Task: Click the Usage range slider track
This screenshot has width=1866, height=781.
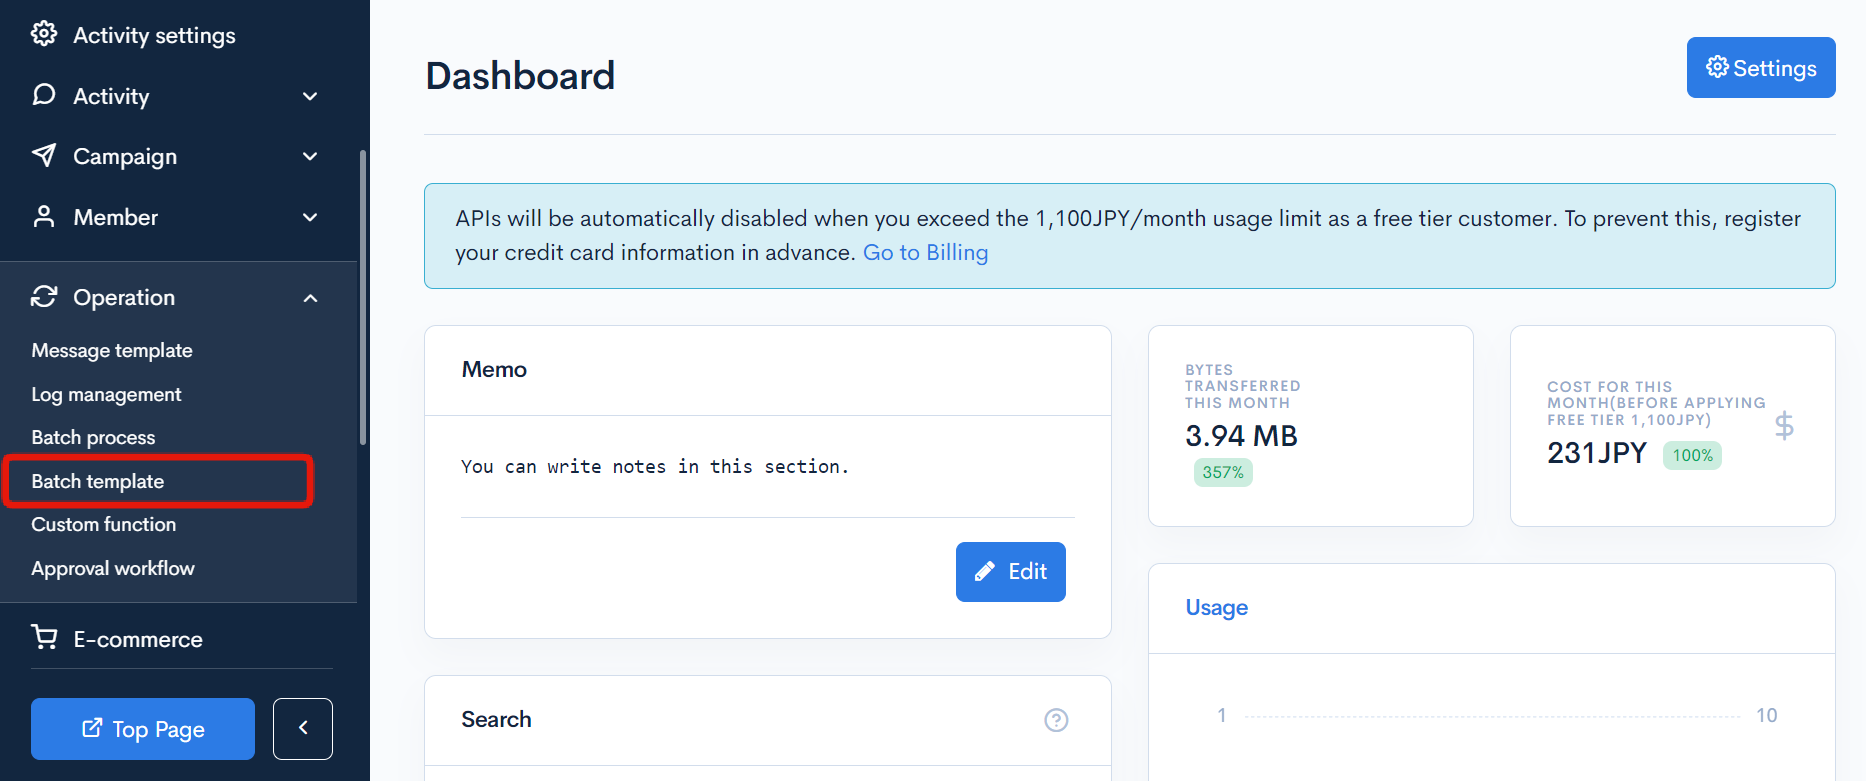Action: pos(1490,716)
